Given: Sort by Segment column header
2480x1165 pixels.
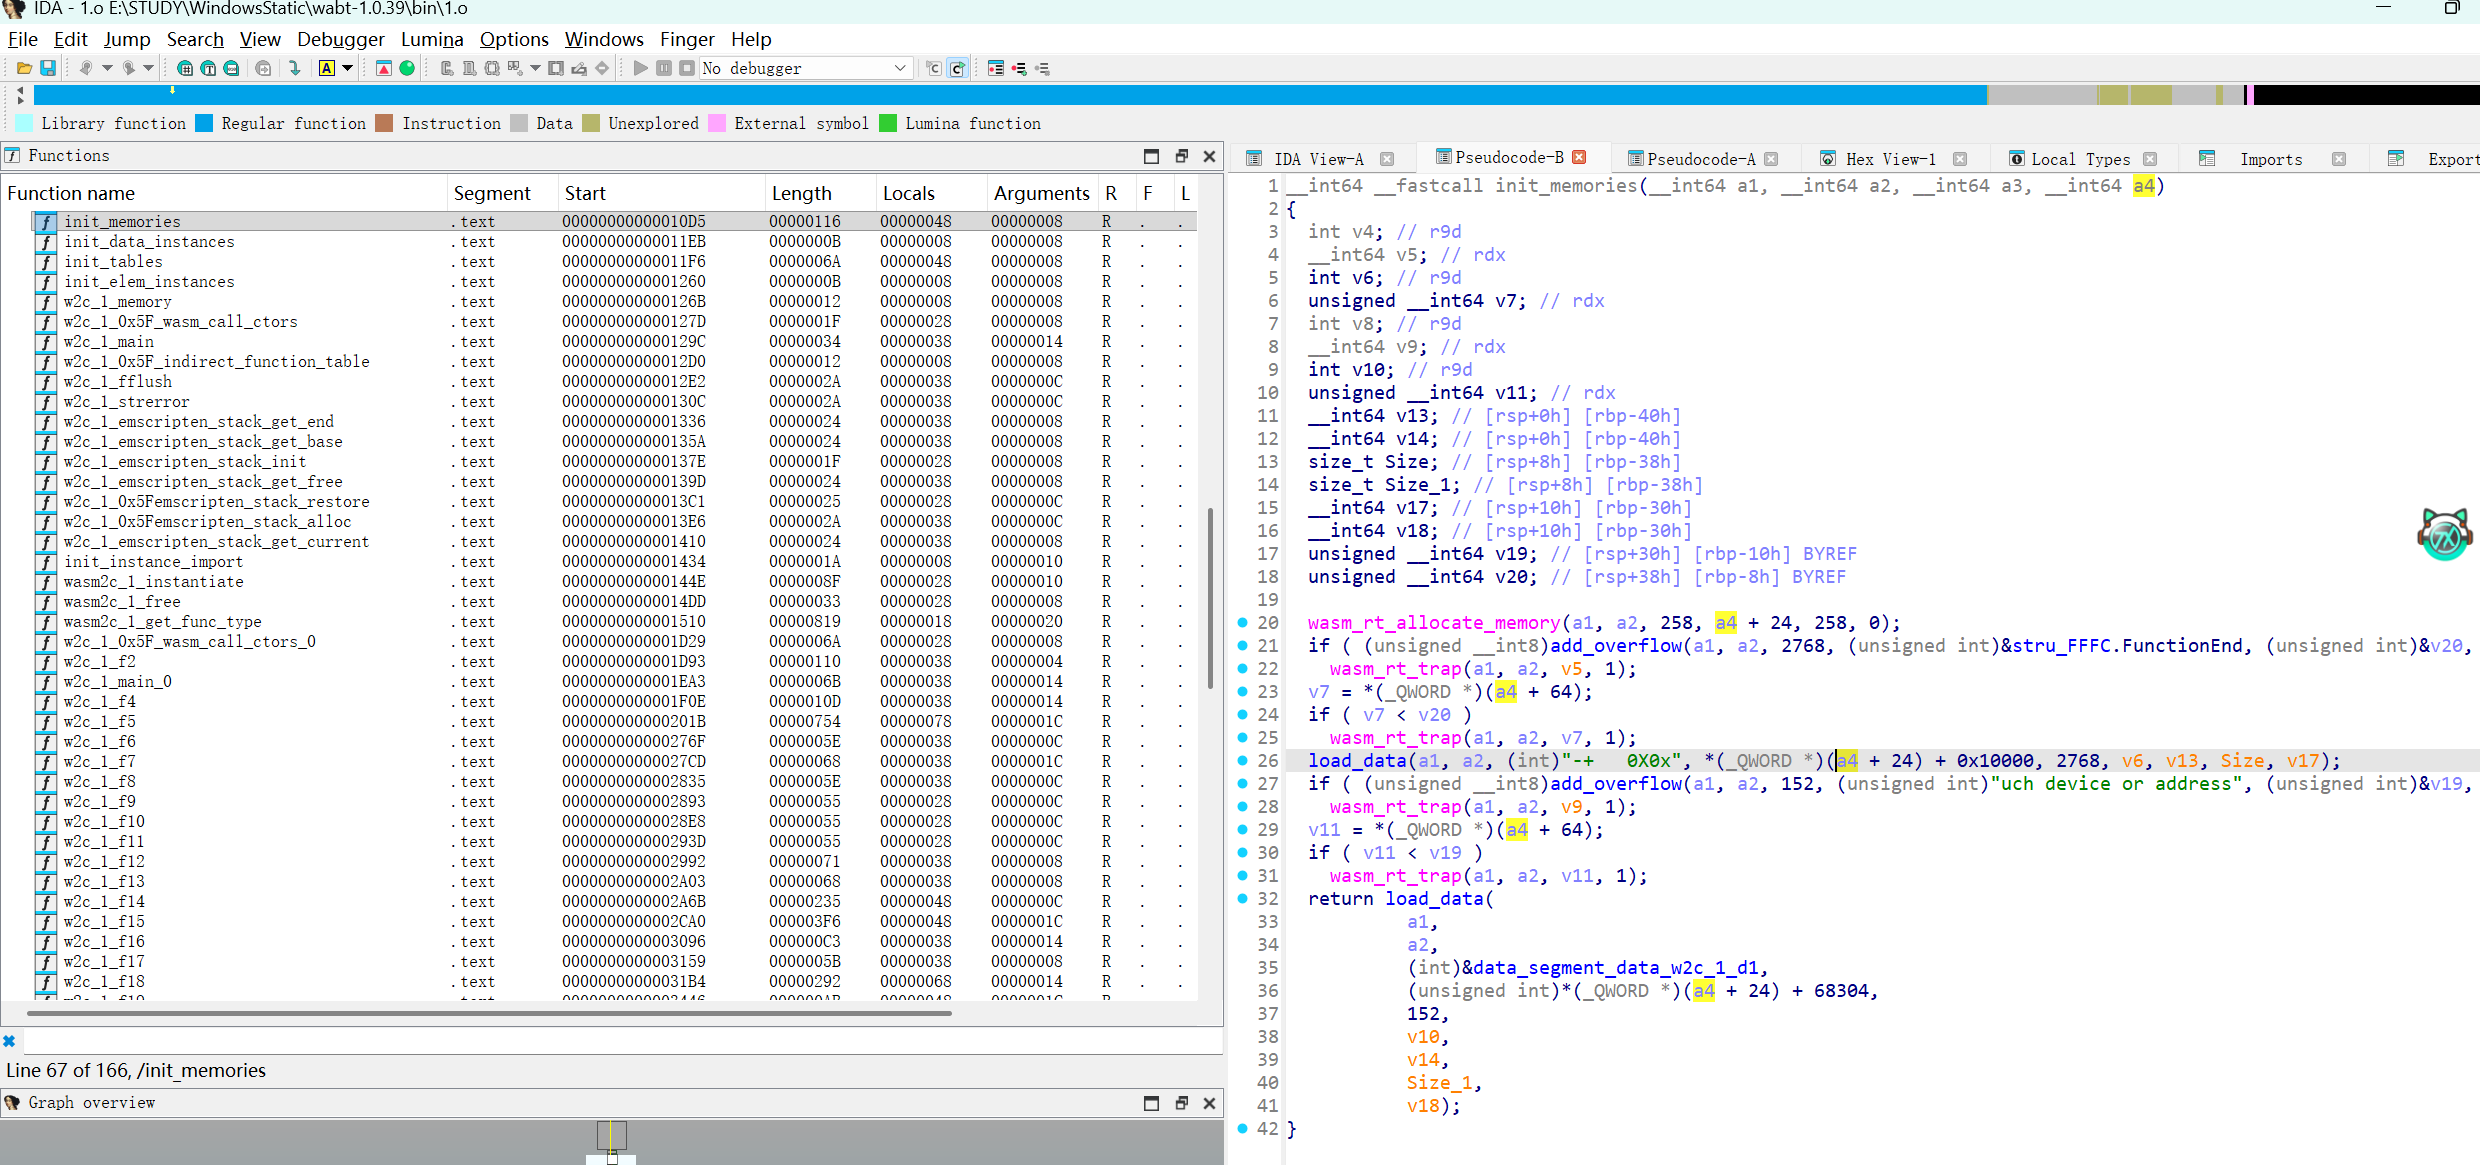Looking at the screenshot, I should (x=491, y=193).
